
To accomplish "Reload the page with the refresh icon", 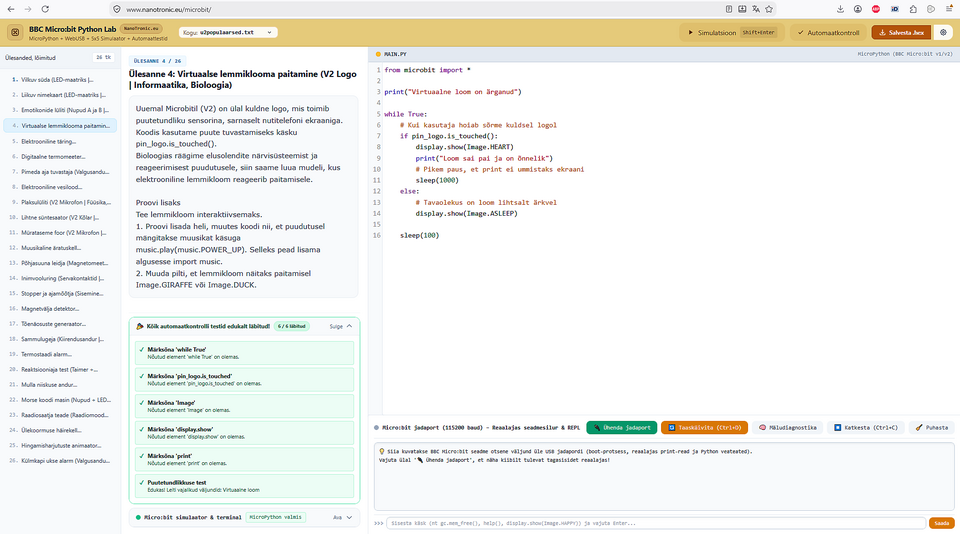I will [45, 9].
